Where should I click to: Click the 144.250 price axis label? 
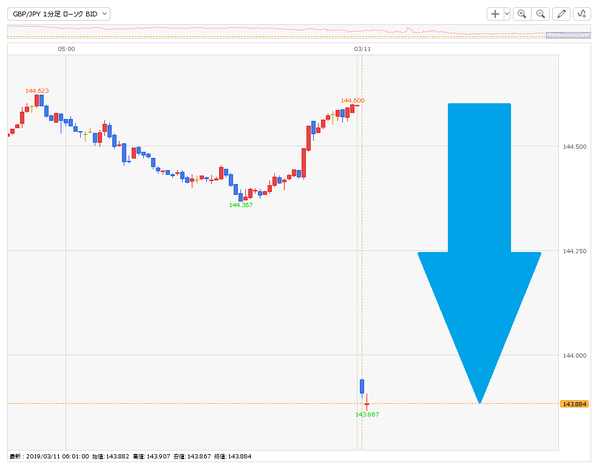click(x=575, y=251)
